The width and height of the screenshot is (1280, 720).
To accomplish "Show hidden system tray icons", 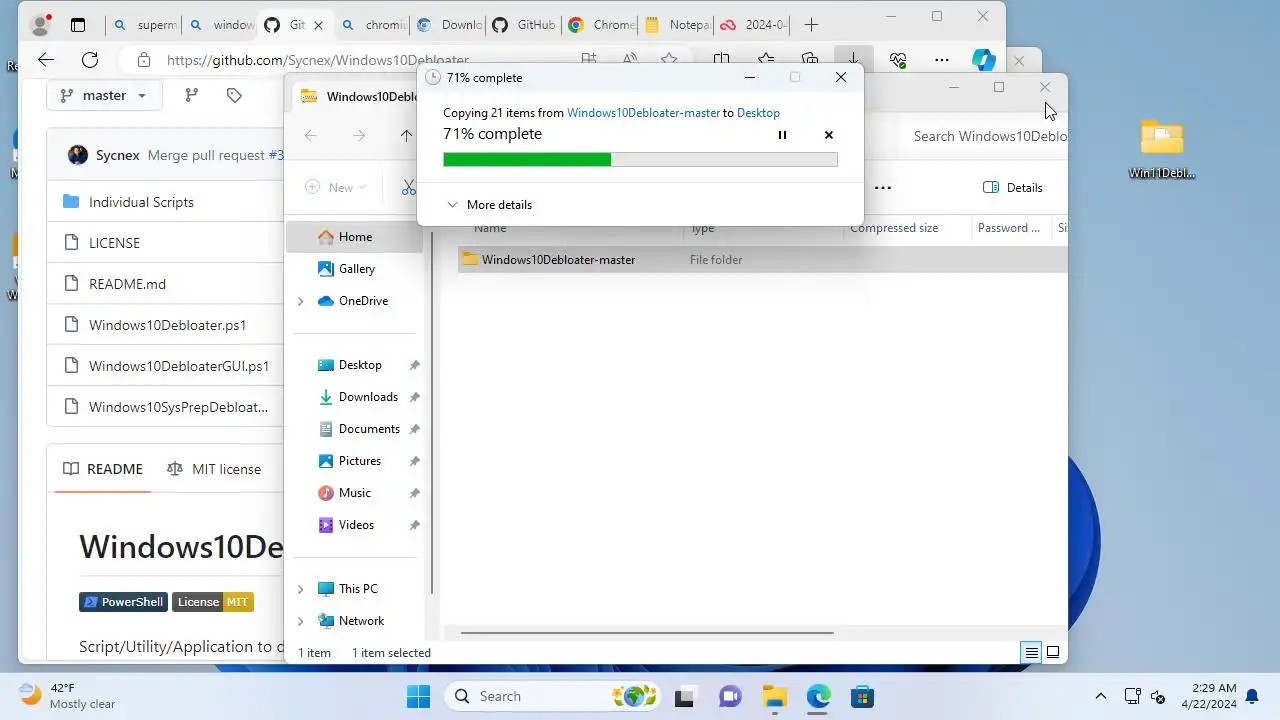I will [x=1101, y=696].
